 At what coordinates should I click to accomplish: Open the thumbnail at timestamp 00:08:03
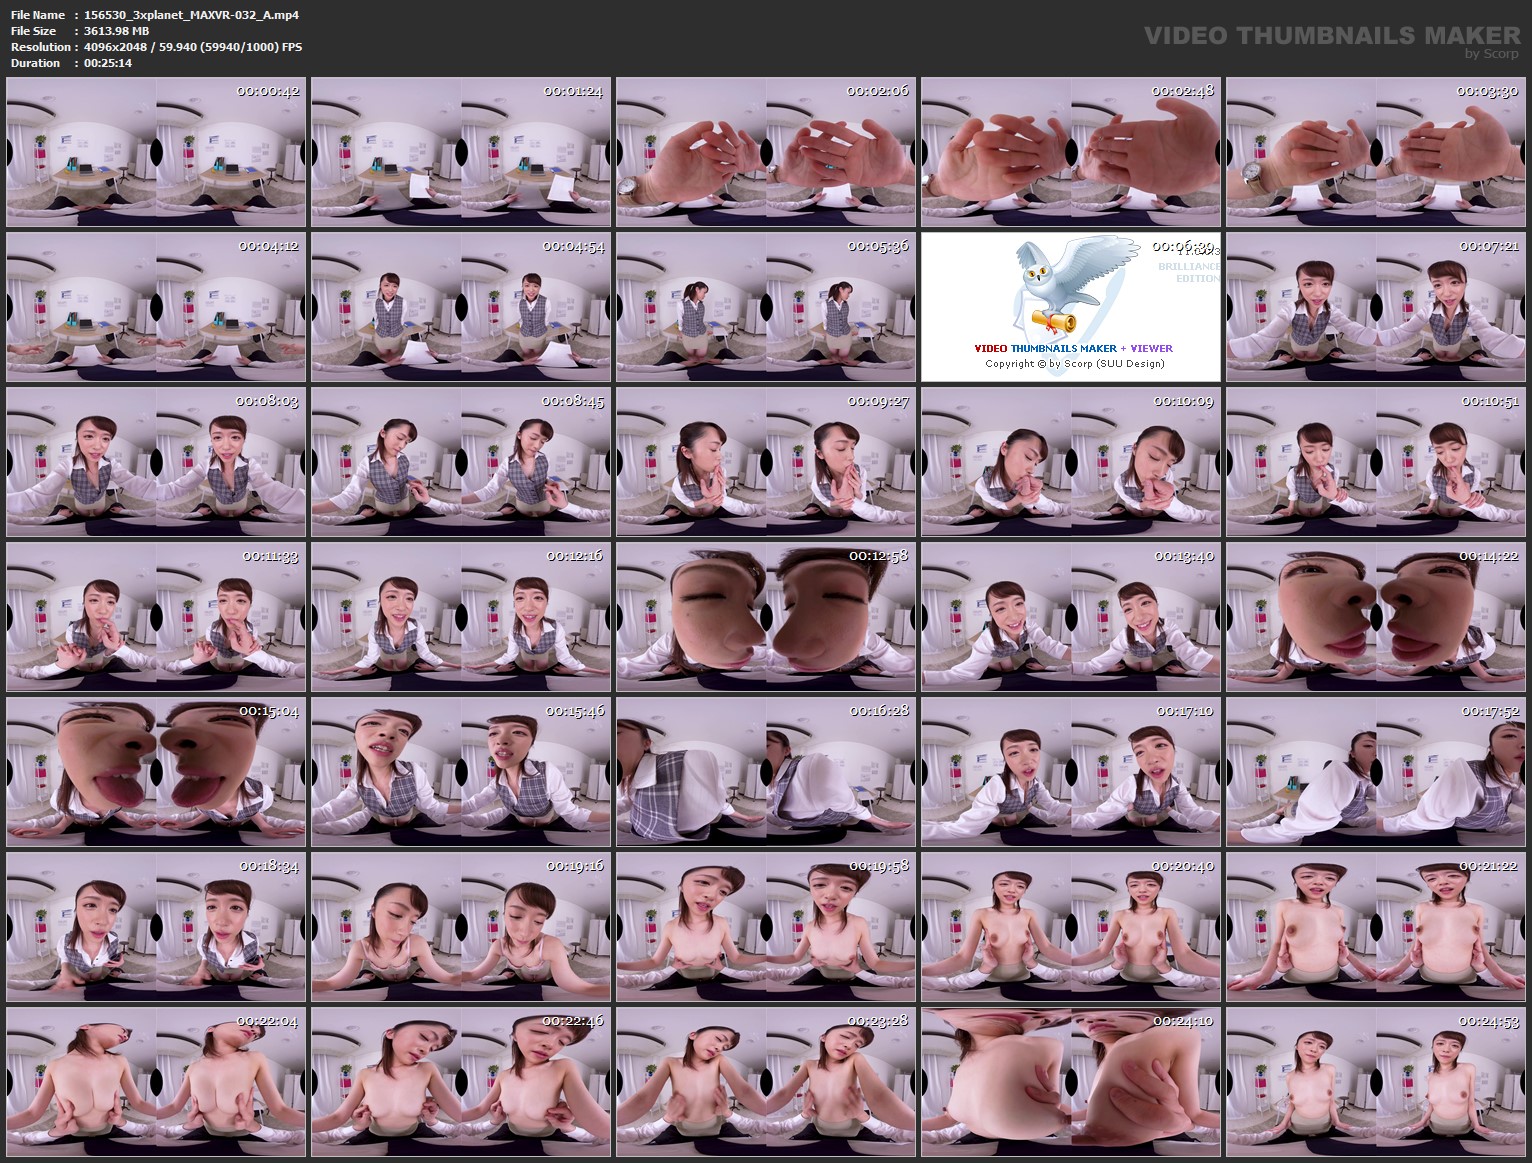[156, 463]
